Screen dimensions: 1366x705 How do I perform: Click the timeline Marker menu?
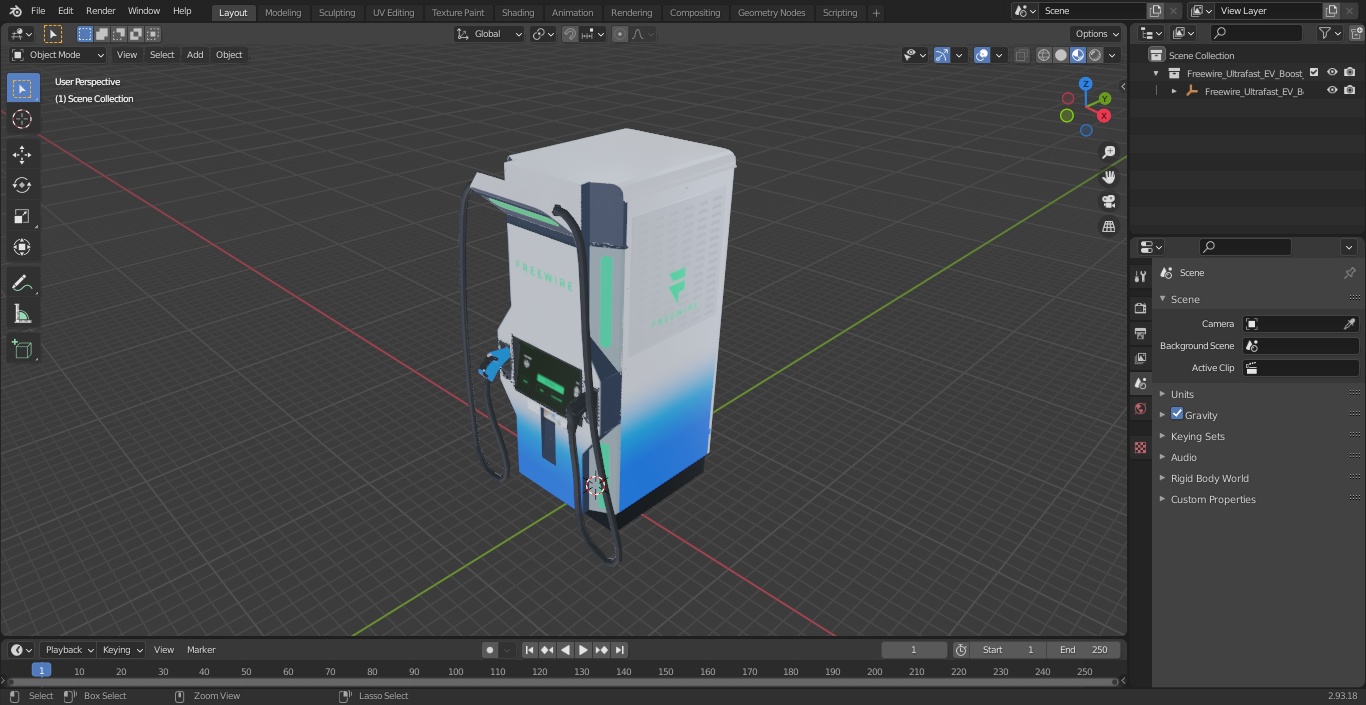201,650
